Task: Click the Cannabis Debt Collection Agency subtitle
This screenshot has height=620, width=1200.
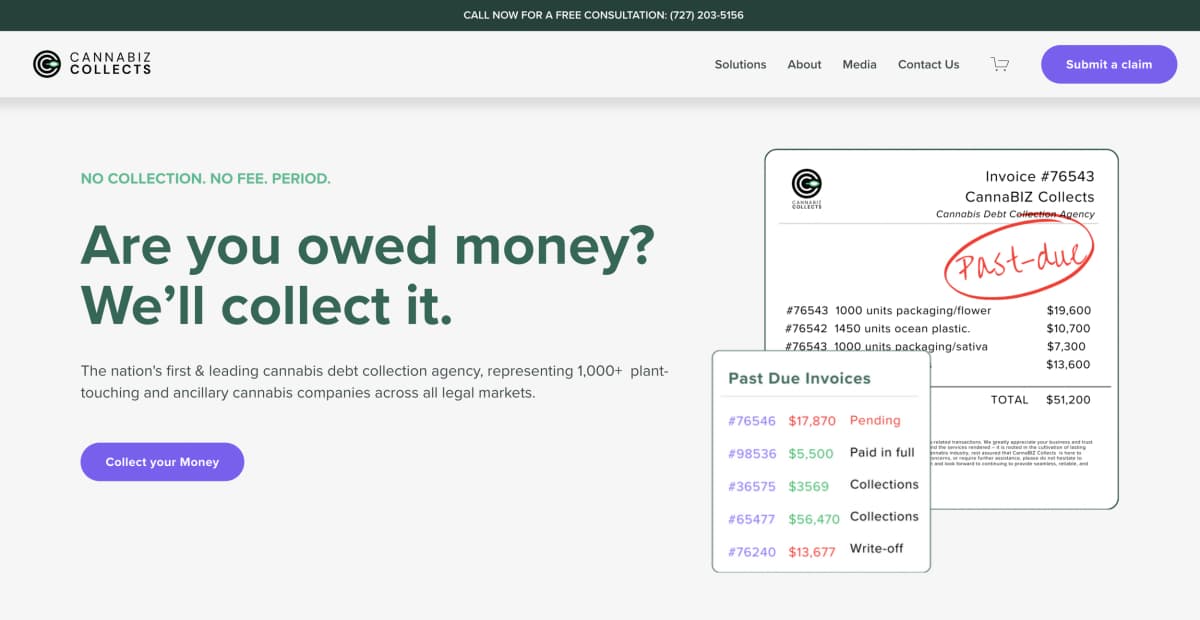Action: (x=1015, y=214)
